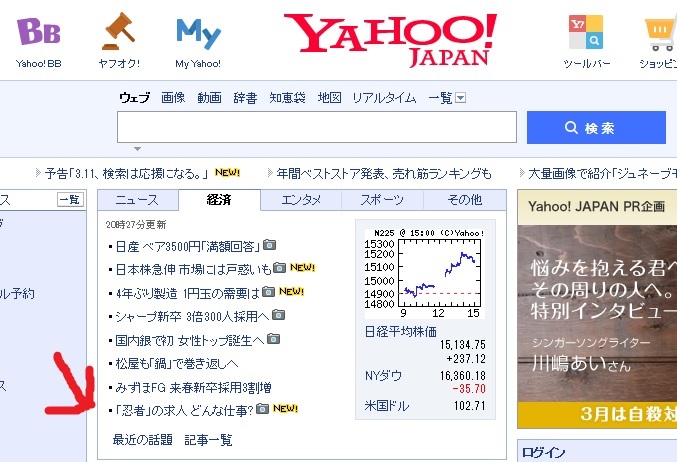
Task: Click camera icon beside 「忍者」の求人 headline
Action: click(263, 408)
